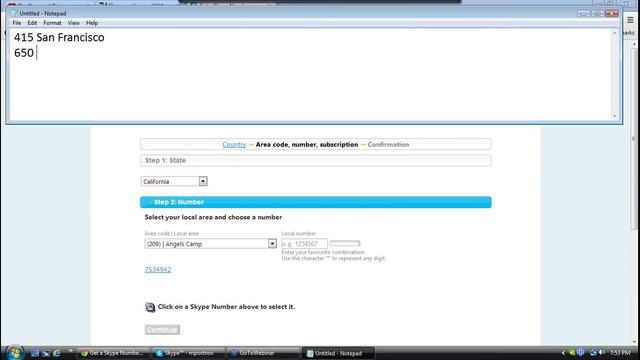Select the Skype number 7534942
This screenshot has height=360, width=640.
[158, 269]
